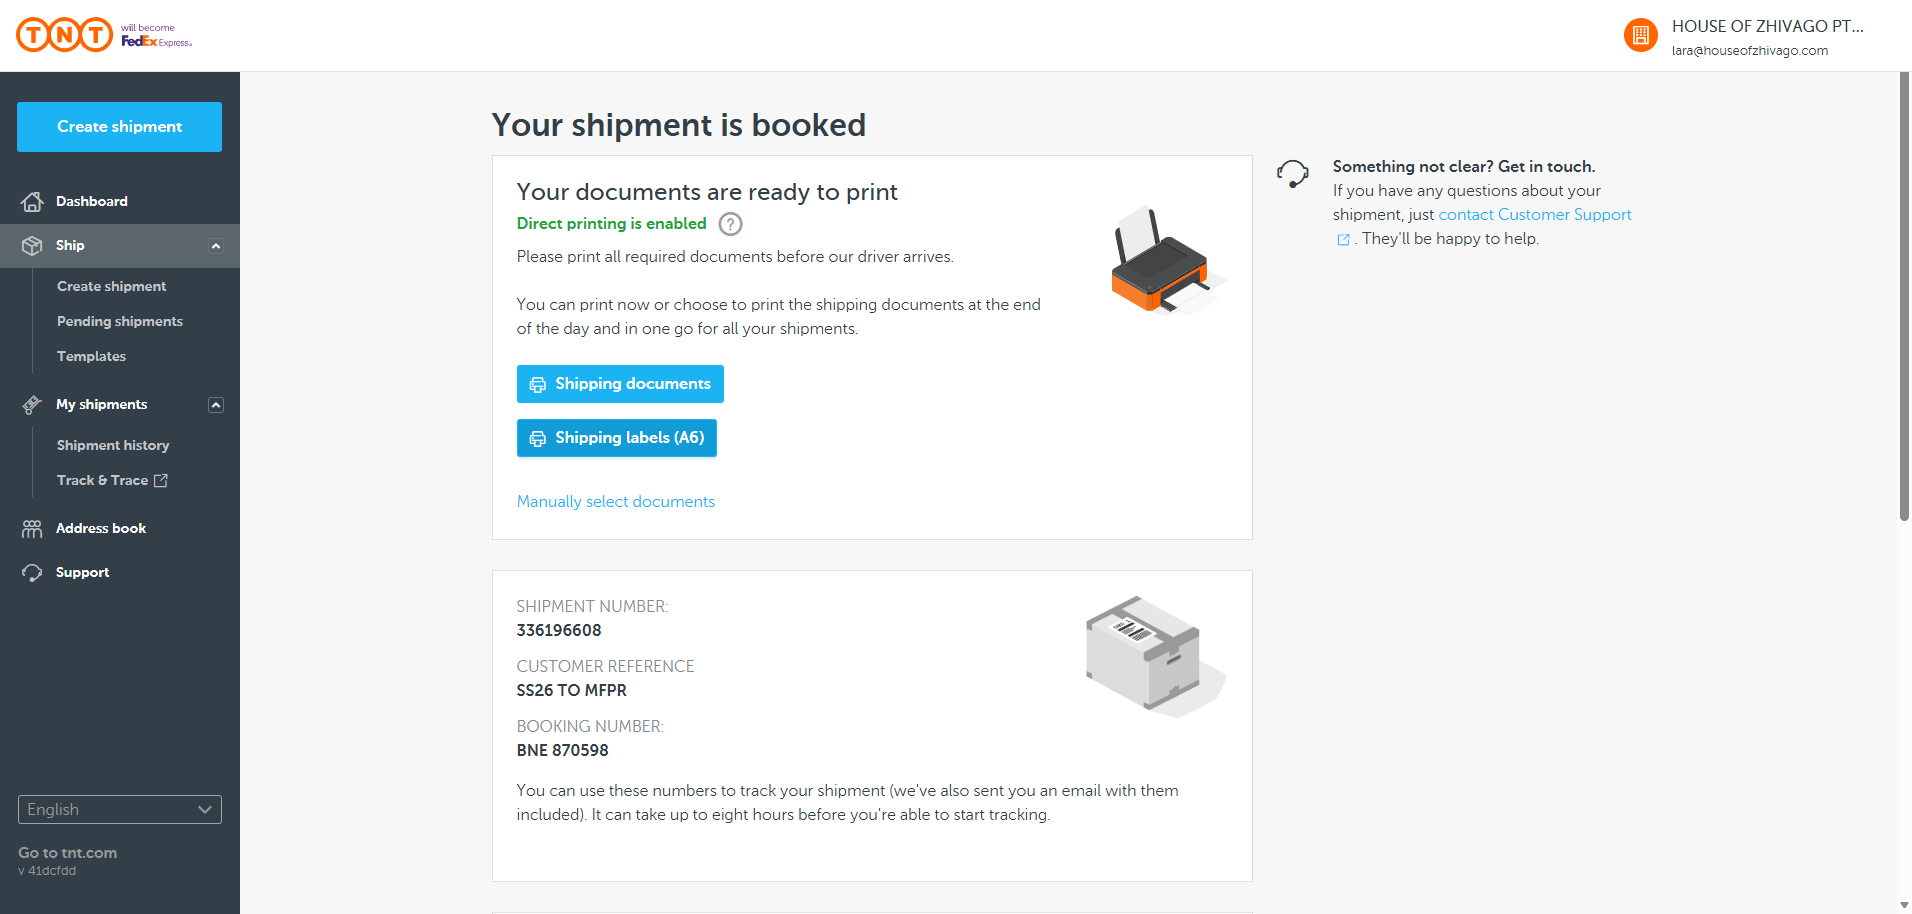Viewport: 1912px width, 914px height.
Task: Click Manually select documents link
Action: 616,502
